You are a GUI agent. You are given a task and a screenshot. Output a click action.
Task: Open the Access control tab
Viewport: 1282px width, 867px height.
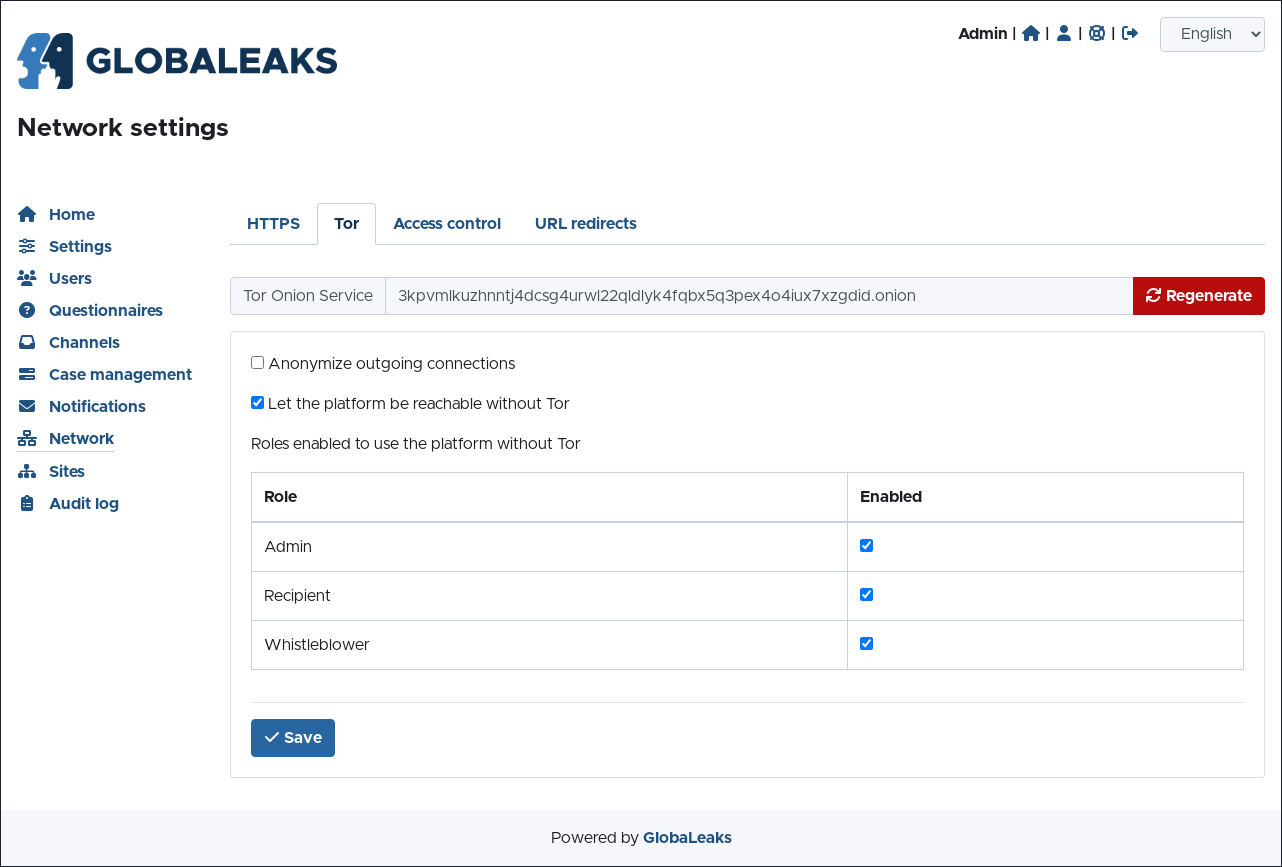[x=447, y=224]
